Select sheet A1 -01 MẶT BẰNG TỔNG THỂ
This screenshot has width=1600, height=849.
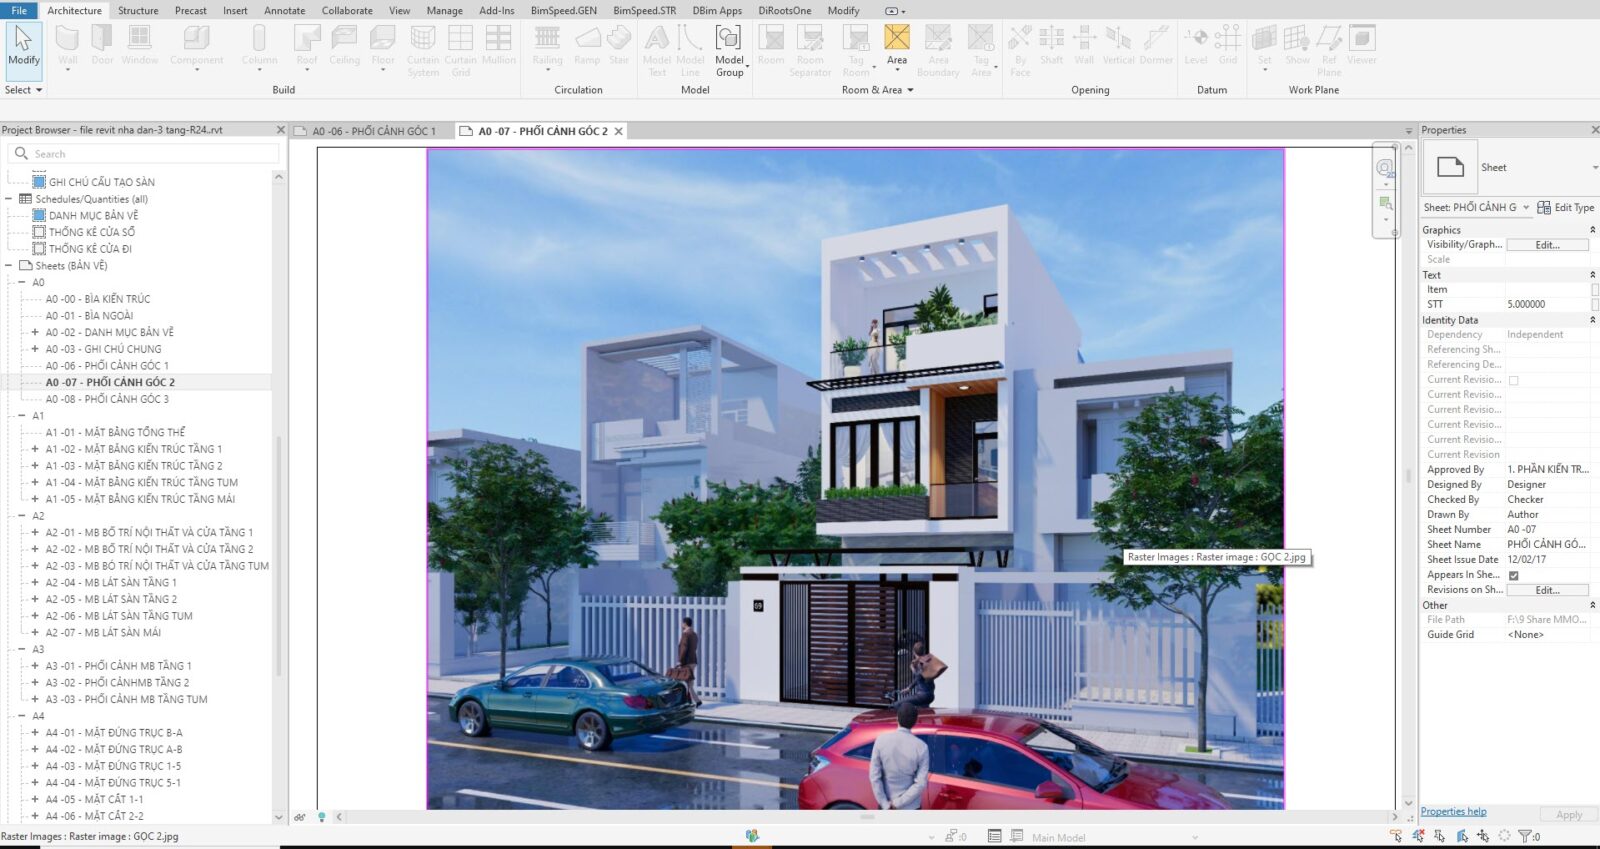pos(115,433)
